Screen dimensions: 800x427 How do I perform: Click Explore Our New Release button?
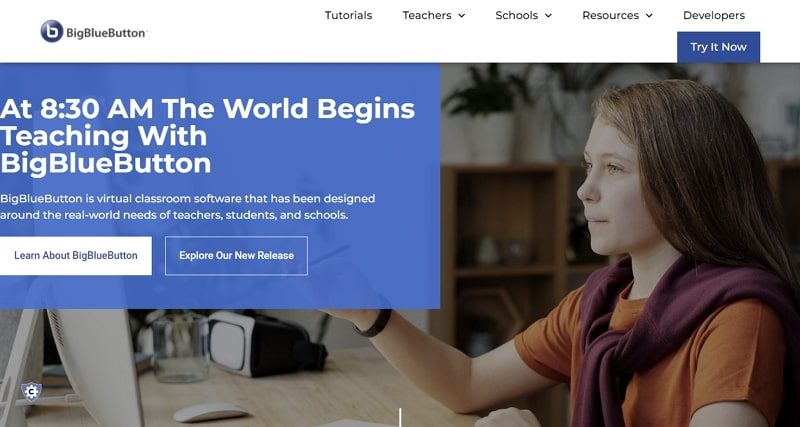236,256
